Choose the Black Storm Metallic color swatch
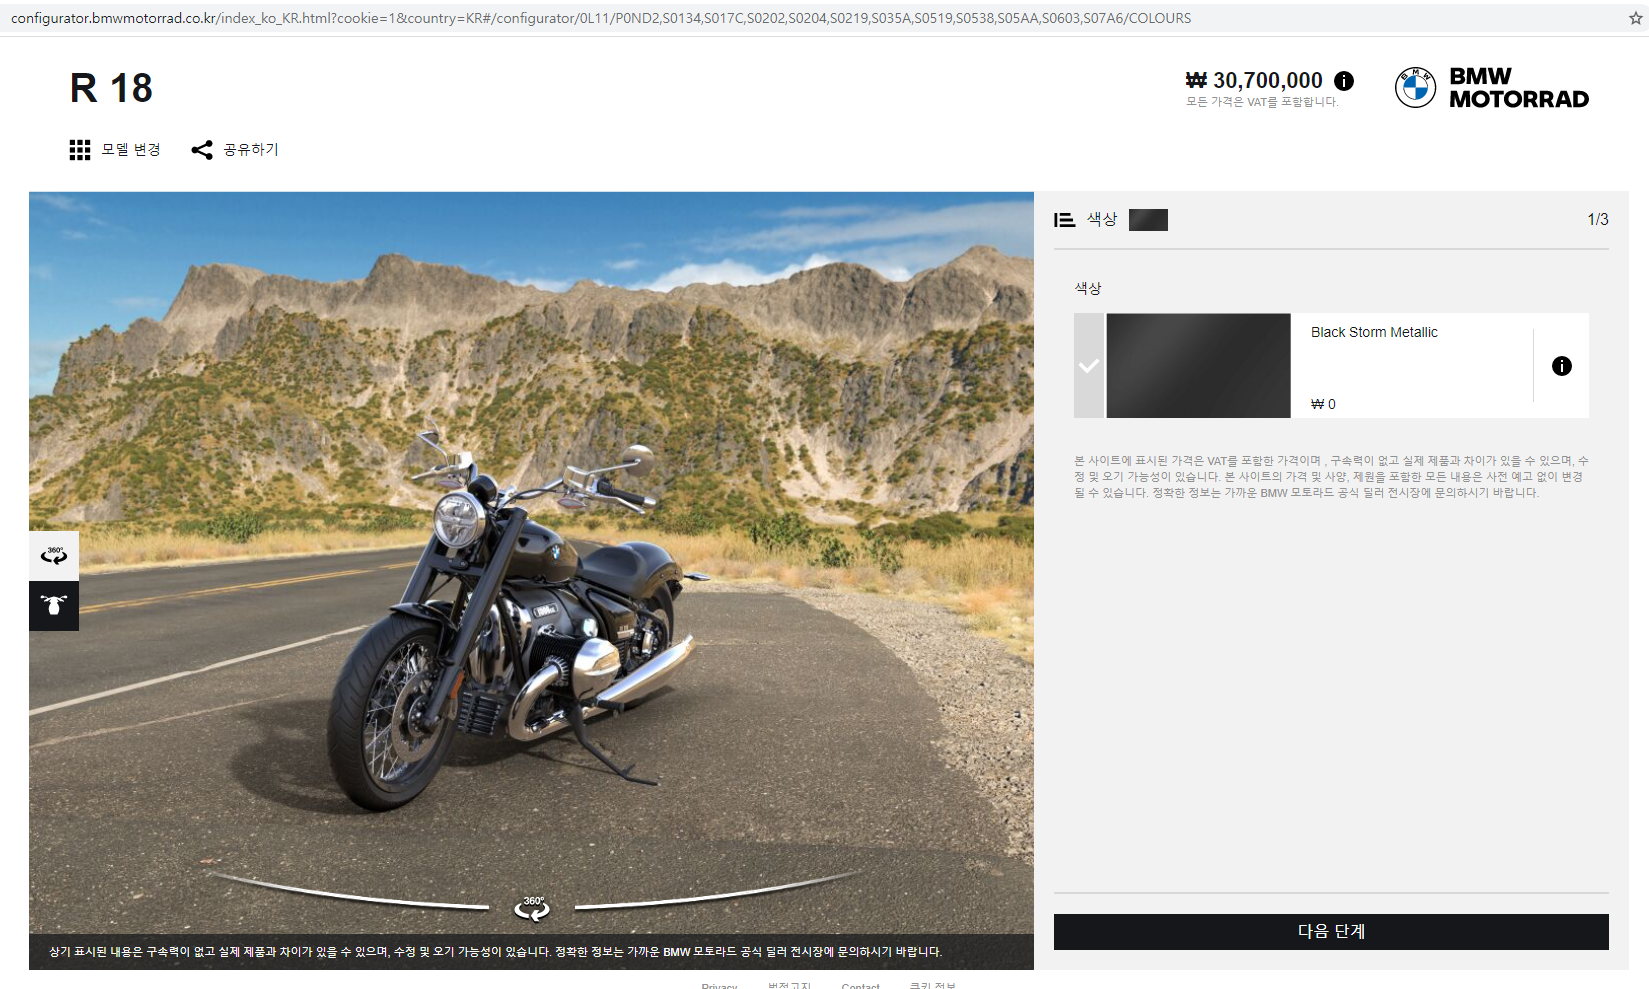 click(x=1198, y=366)
